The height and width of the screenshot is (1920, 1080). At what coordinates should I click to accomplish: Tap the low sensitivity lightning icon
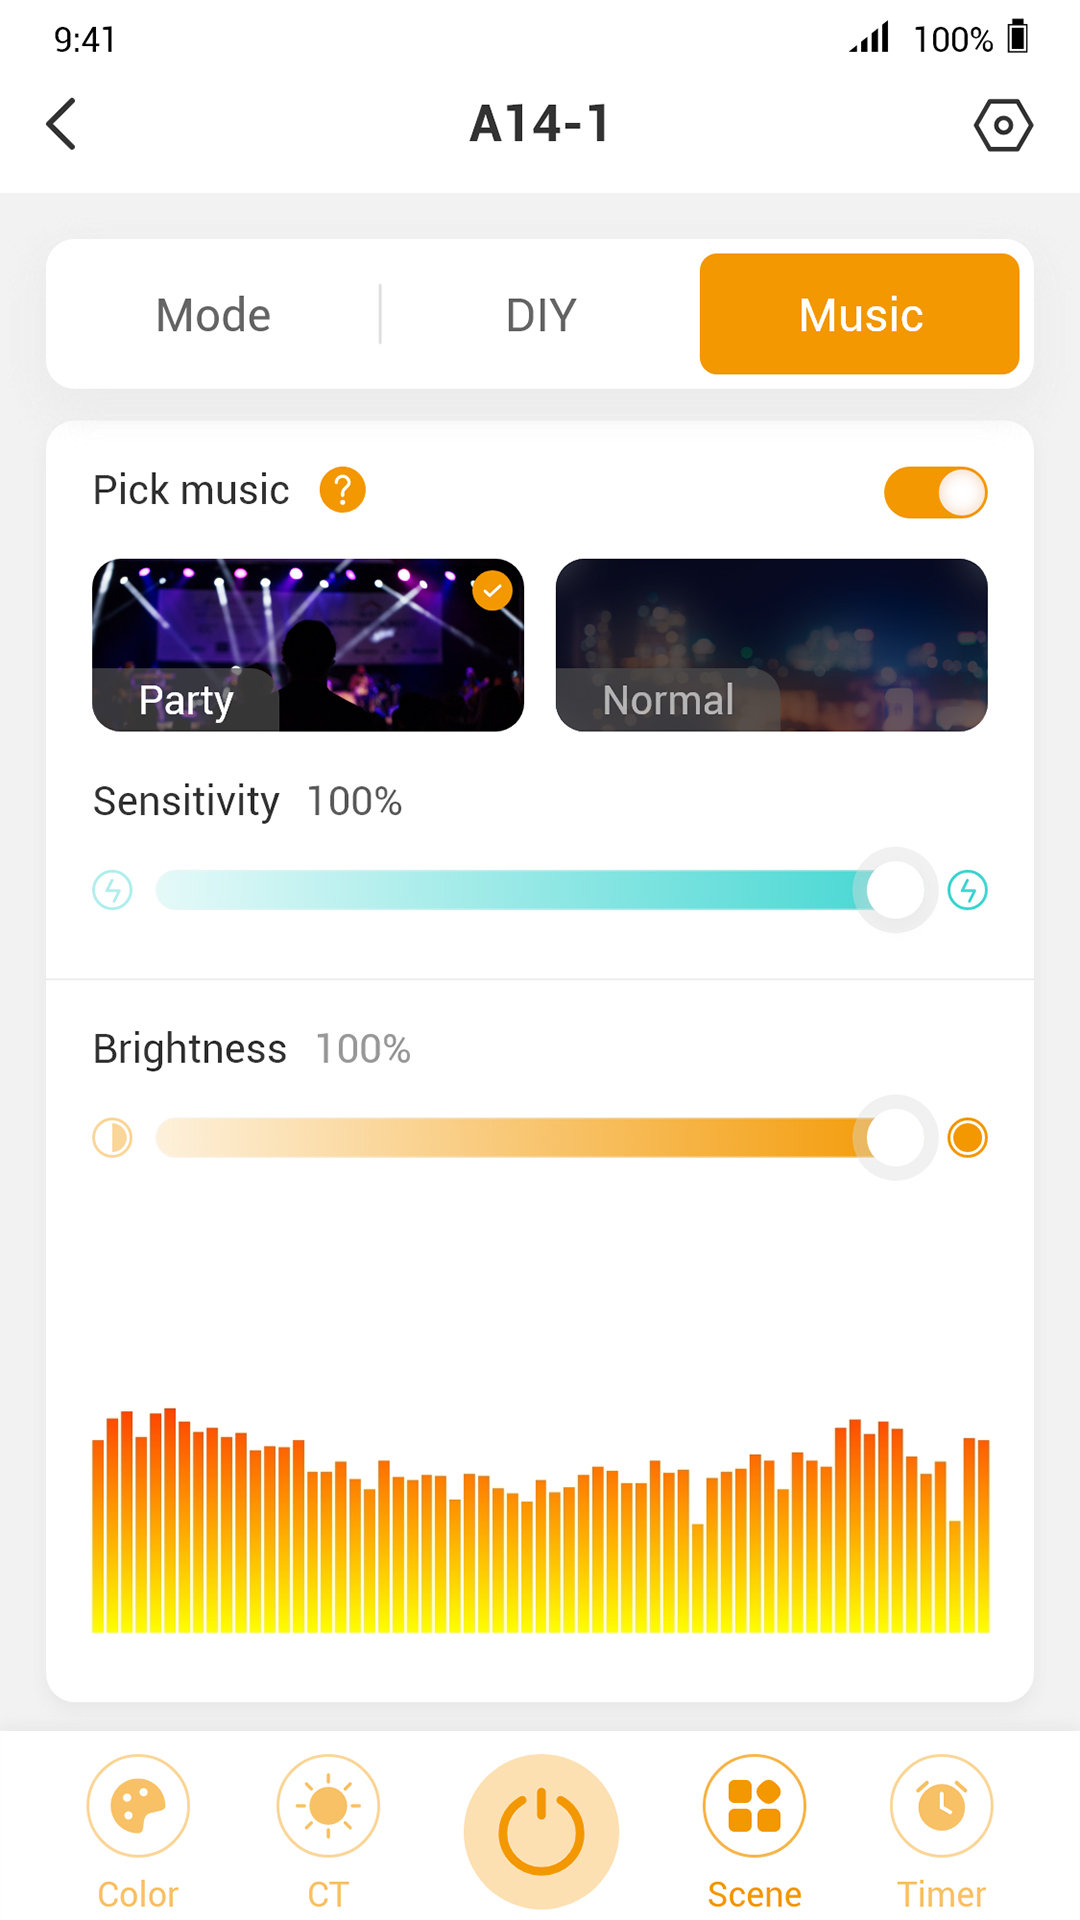click(x=112, y=890)
